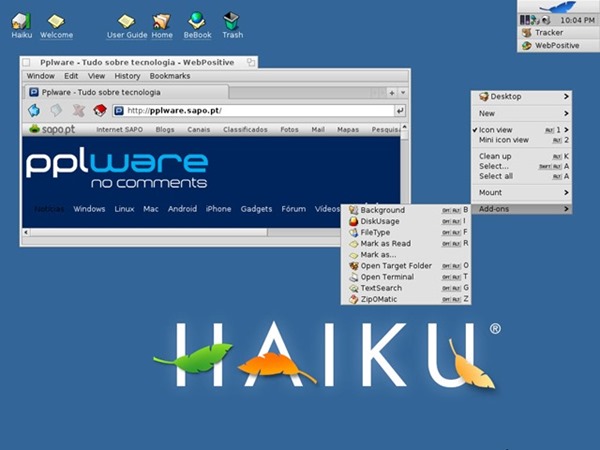The image size is (600, 450).
Task: Open the History menu
Action: (127, 76)
